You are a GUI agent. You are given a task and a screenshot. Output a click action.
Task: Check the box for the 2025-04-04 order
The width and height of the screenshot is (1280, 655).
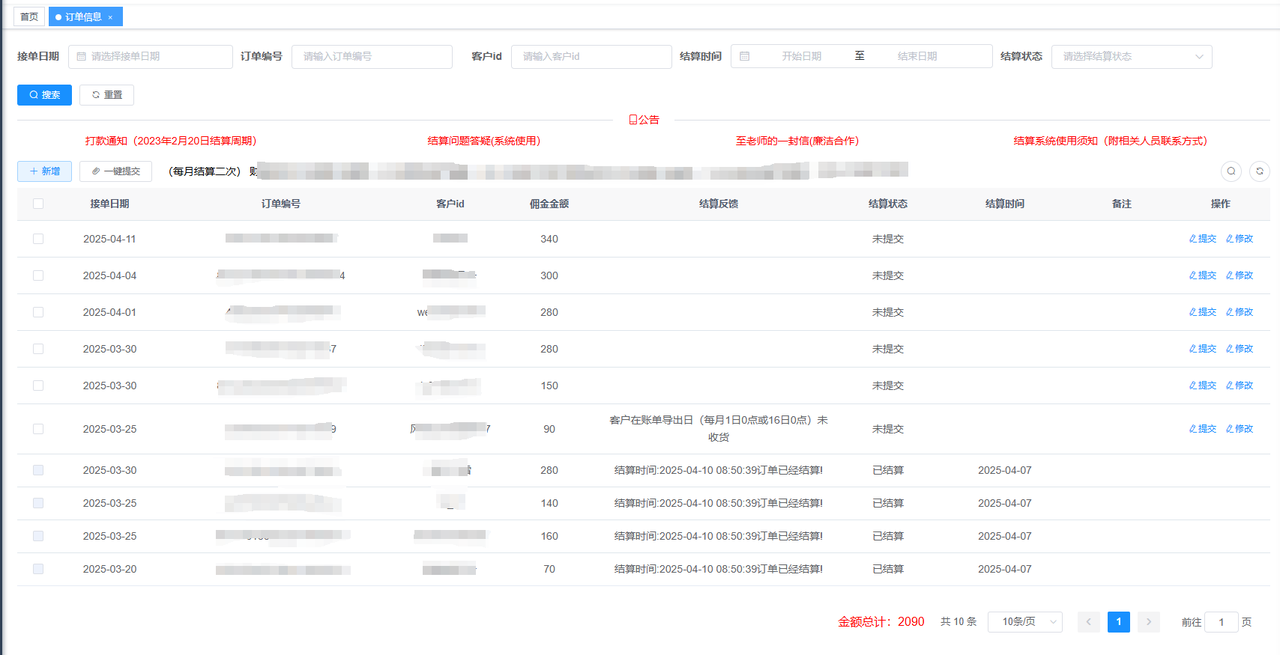38,275
